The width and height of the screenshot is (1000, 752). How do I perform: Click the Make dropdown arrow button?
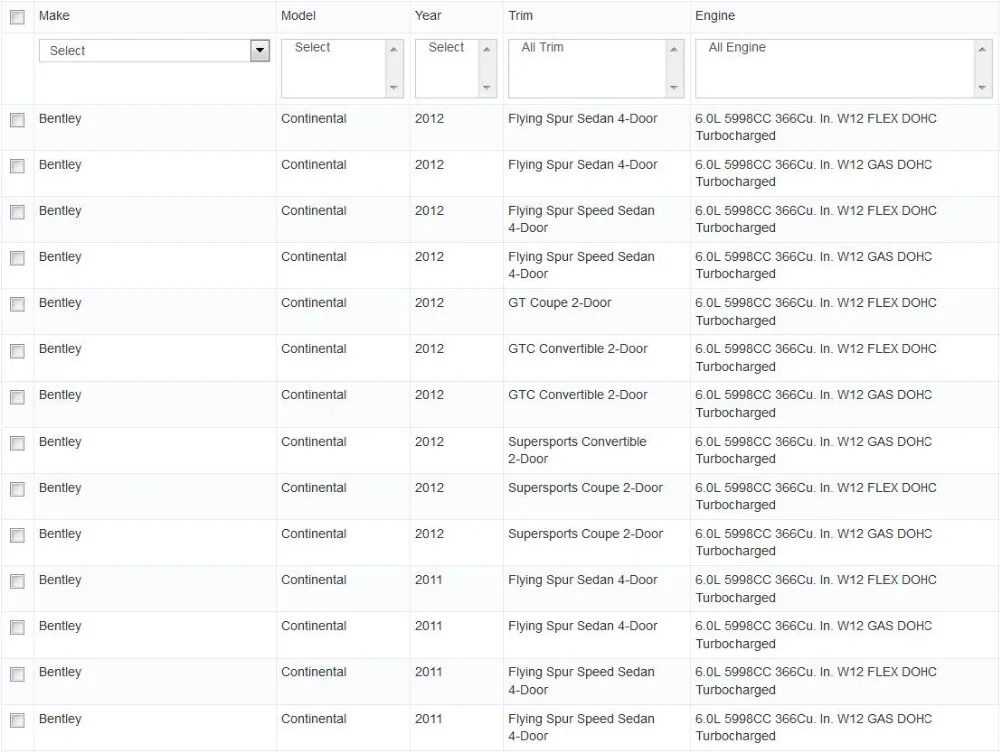260,50
